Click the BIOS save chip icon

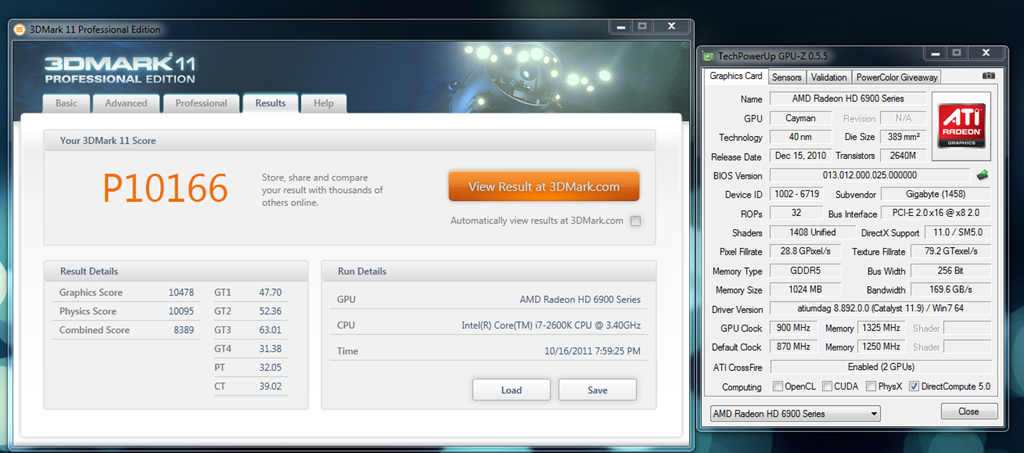tap(982, 175)
